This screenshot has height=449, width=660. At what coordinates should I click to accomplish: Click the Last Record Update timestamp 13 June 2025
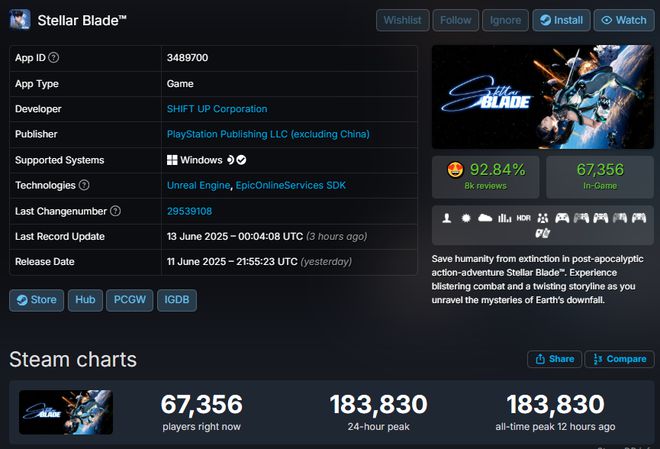pyautogui.click(x=235, y=236)
